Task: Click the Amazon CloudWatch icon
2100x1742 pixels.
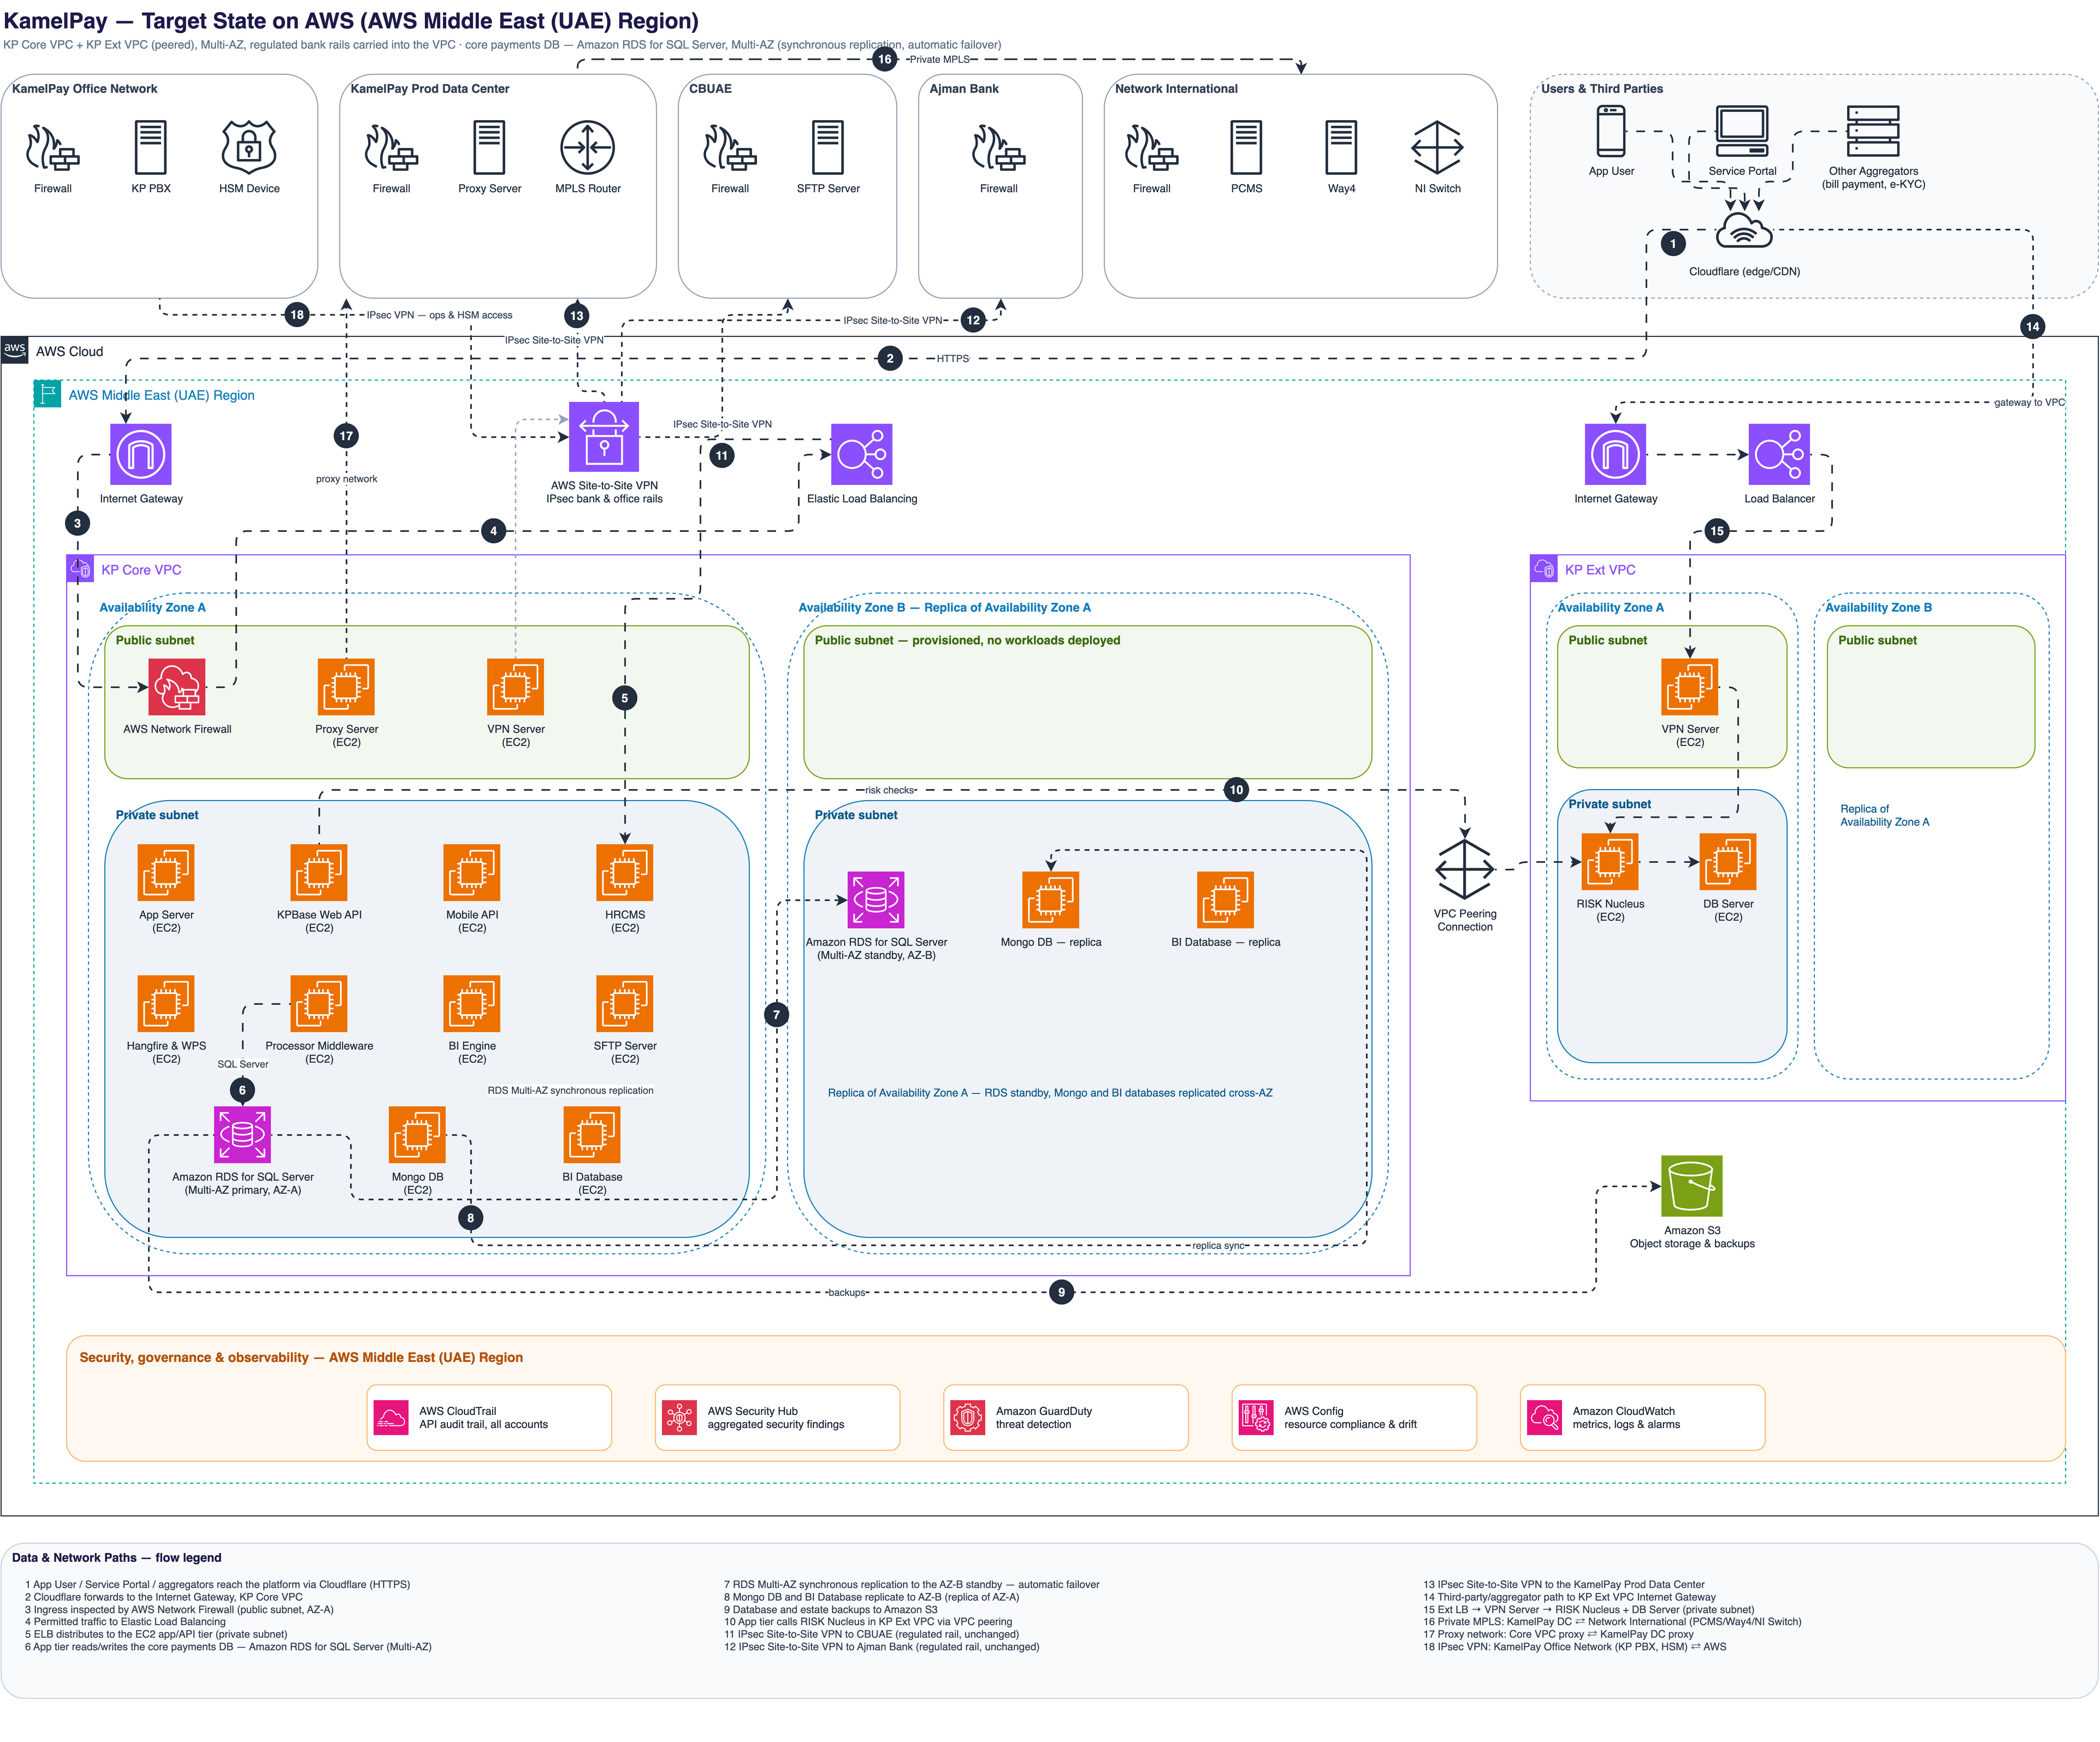Action: (1544, 1418)
